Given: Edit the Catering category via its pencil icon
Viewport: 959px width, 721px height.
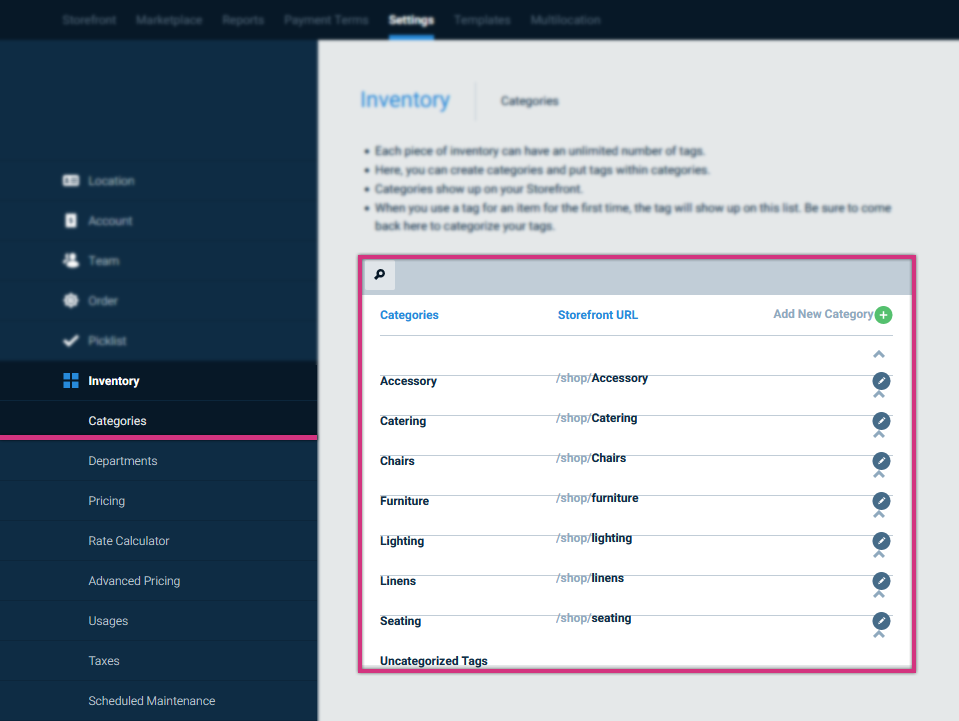Looking at the screenshot, I should [x=880, y=421].
